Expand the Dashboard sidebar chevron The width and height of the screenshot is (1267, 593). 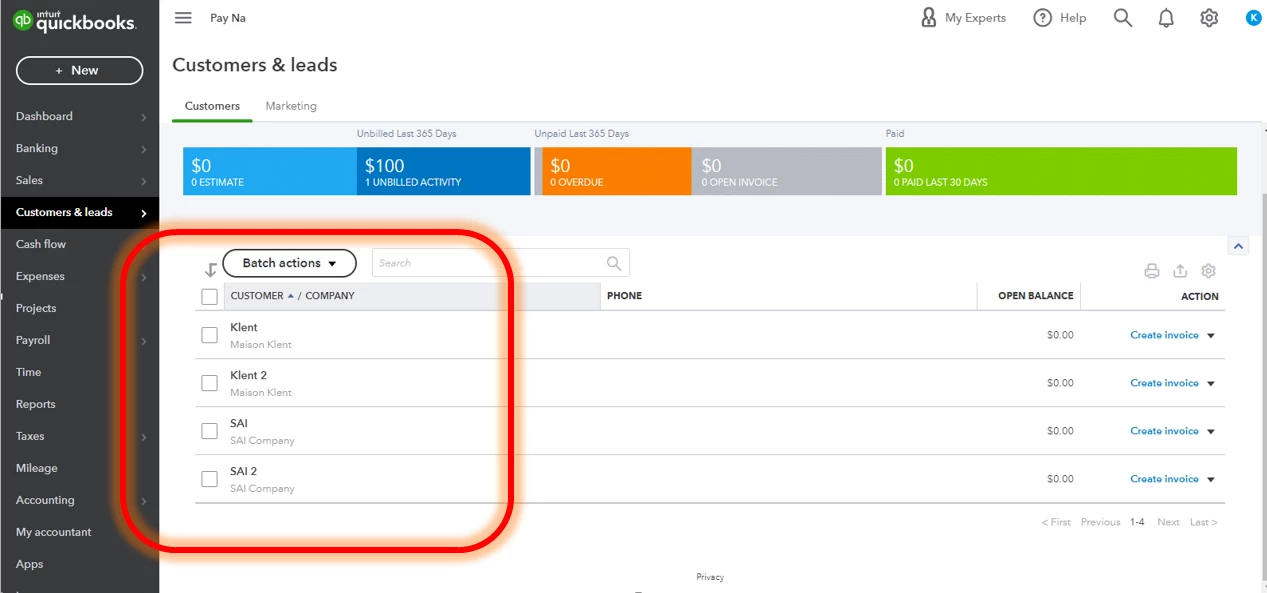144,117
